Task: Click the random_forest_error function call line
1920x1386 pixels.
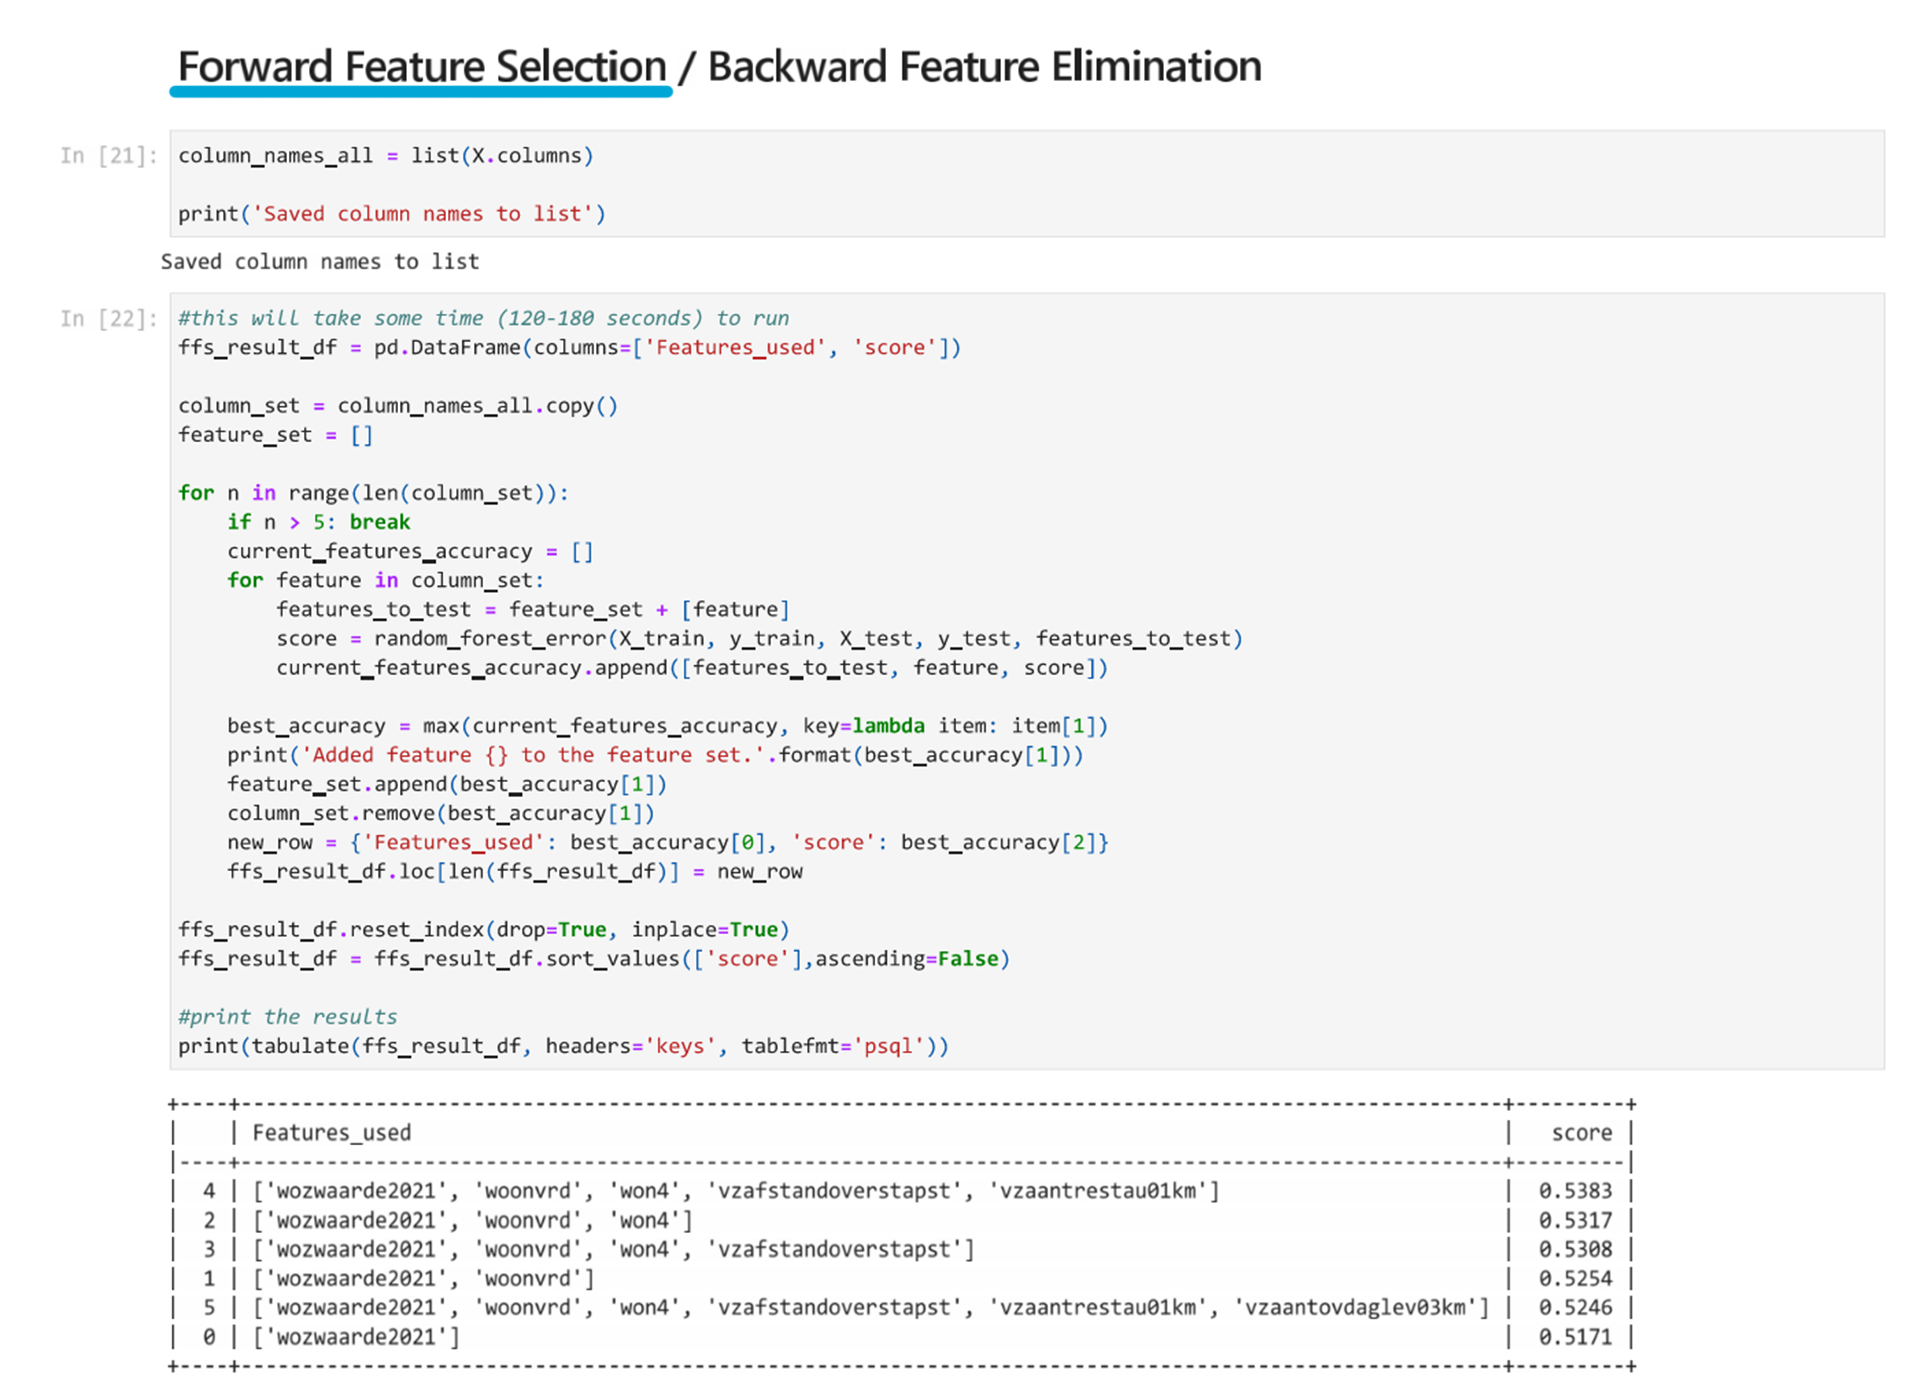Action: [x=758, y=639]
